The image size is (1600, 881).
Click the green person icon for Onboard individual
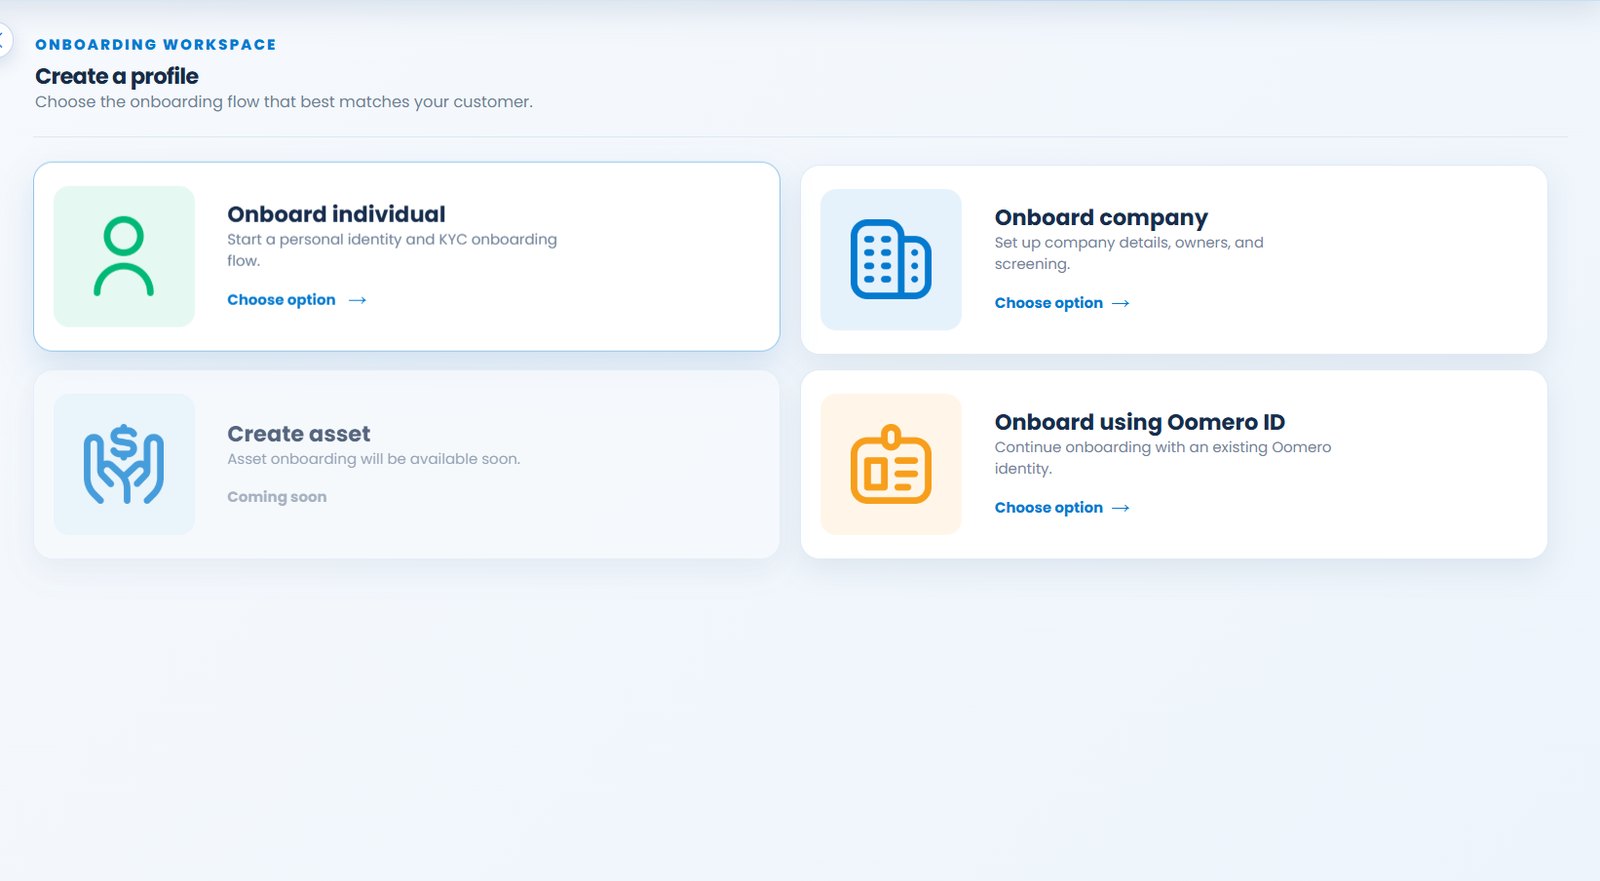[x=124, y=256]
